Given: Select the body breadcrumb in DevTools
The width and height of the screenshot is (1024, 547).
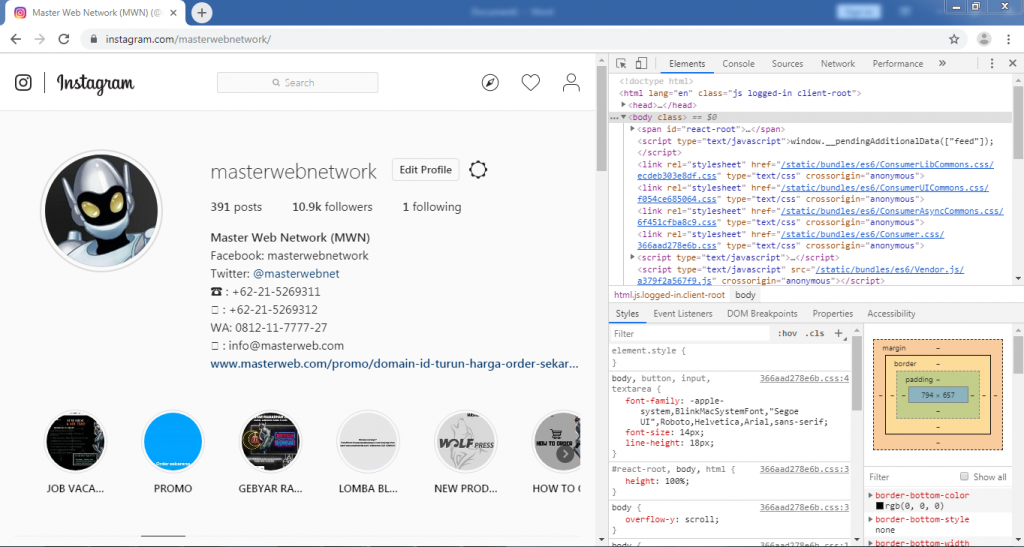Looking at the screenshot, I should coord(745,295).
